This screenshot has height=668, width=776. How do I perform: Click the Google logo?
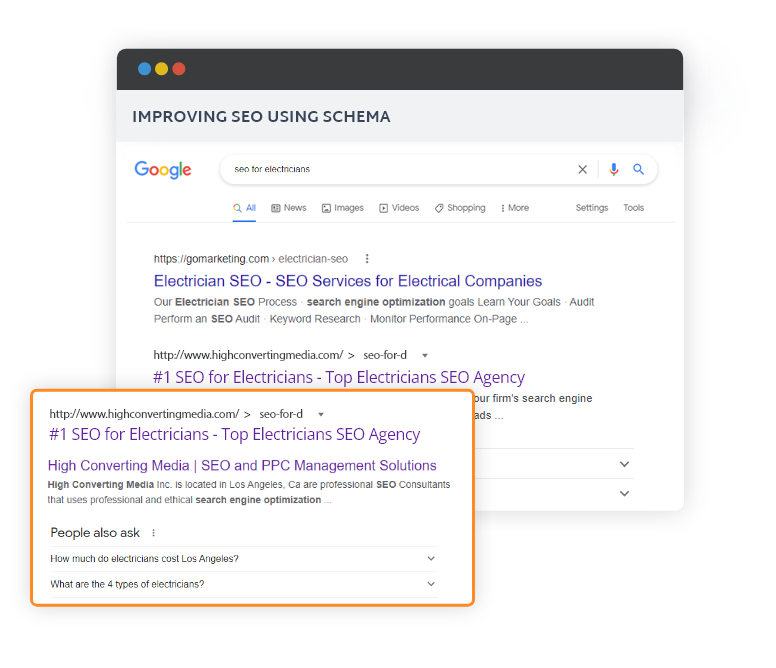click(163, 170)
